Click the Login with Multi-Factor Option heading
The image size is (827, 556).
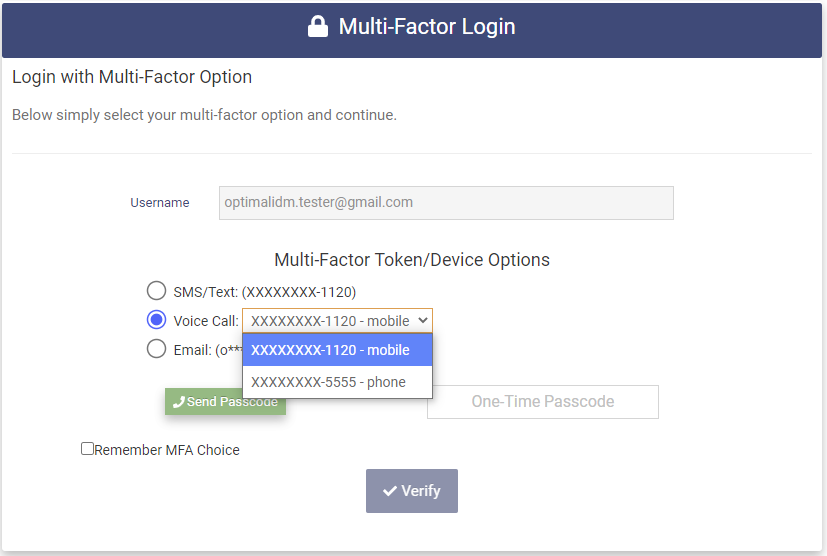(x=132, y=77)
